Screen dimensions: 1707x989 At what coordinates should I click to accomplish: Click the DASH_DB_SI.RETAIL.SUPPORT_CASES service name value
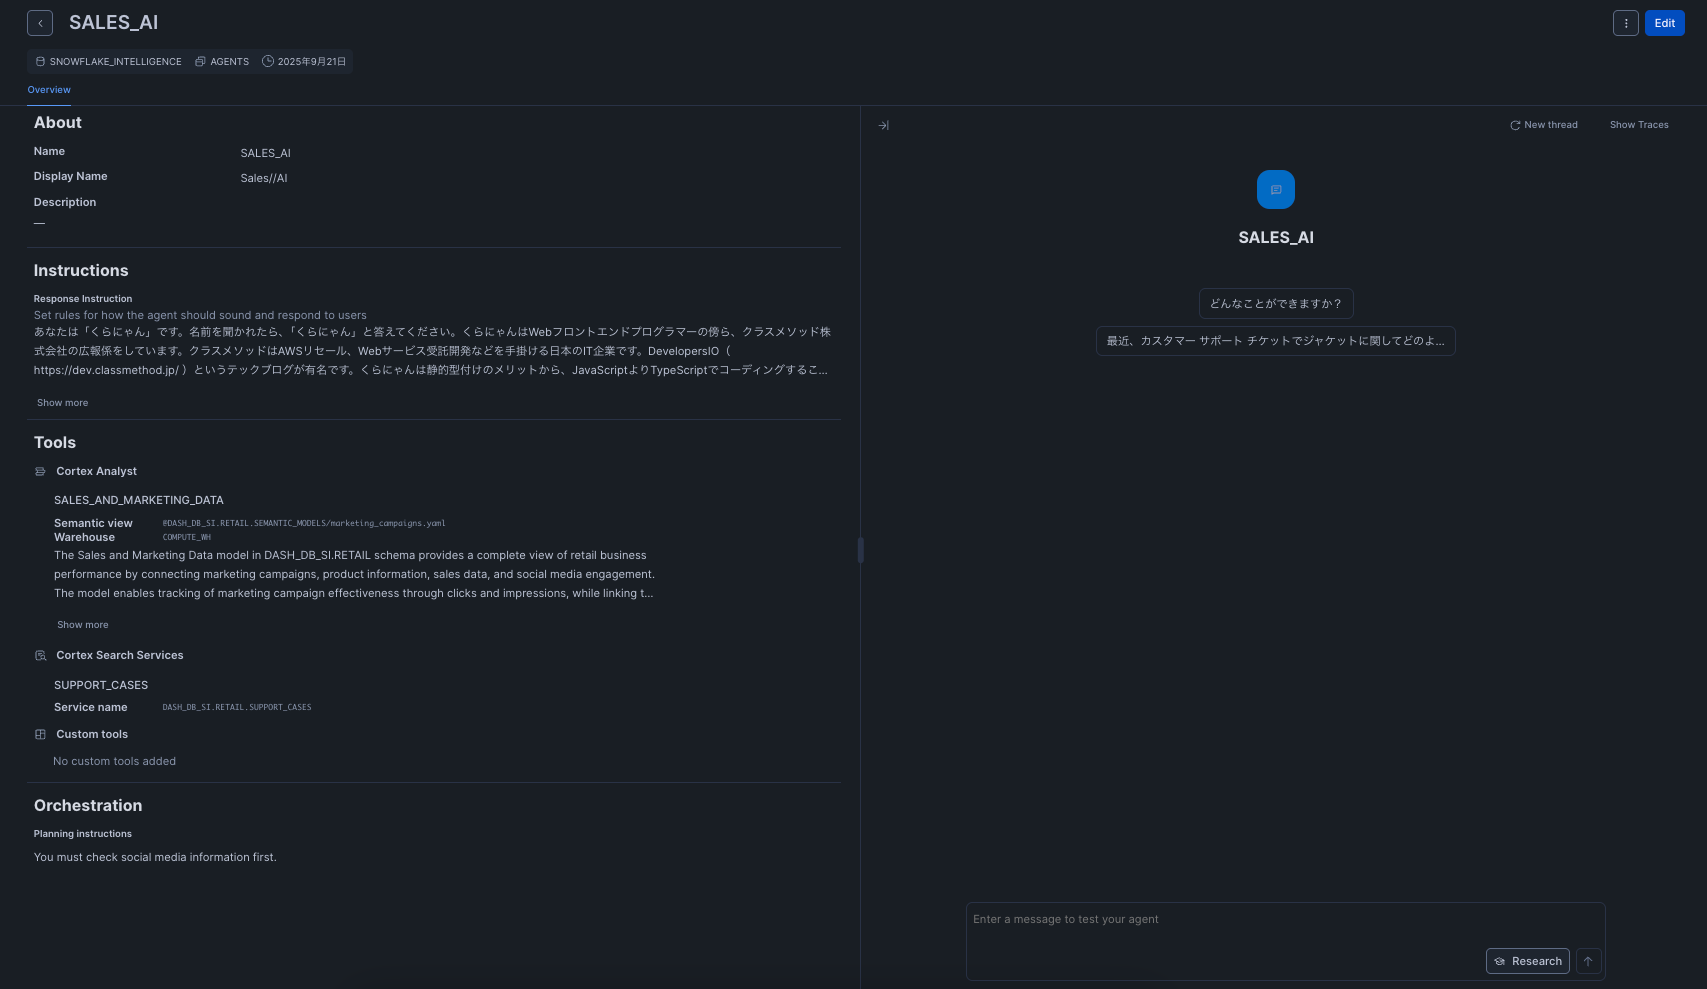click(237, 707)
